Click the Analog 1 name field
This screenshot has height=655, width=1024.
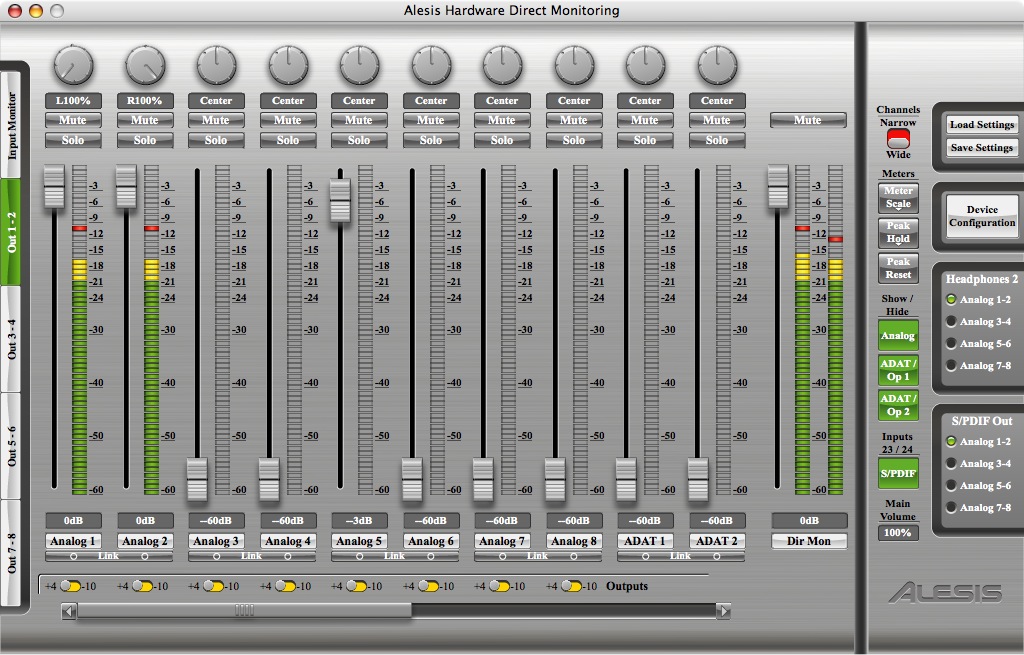coord(73,541)
